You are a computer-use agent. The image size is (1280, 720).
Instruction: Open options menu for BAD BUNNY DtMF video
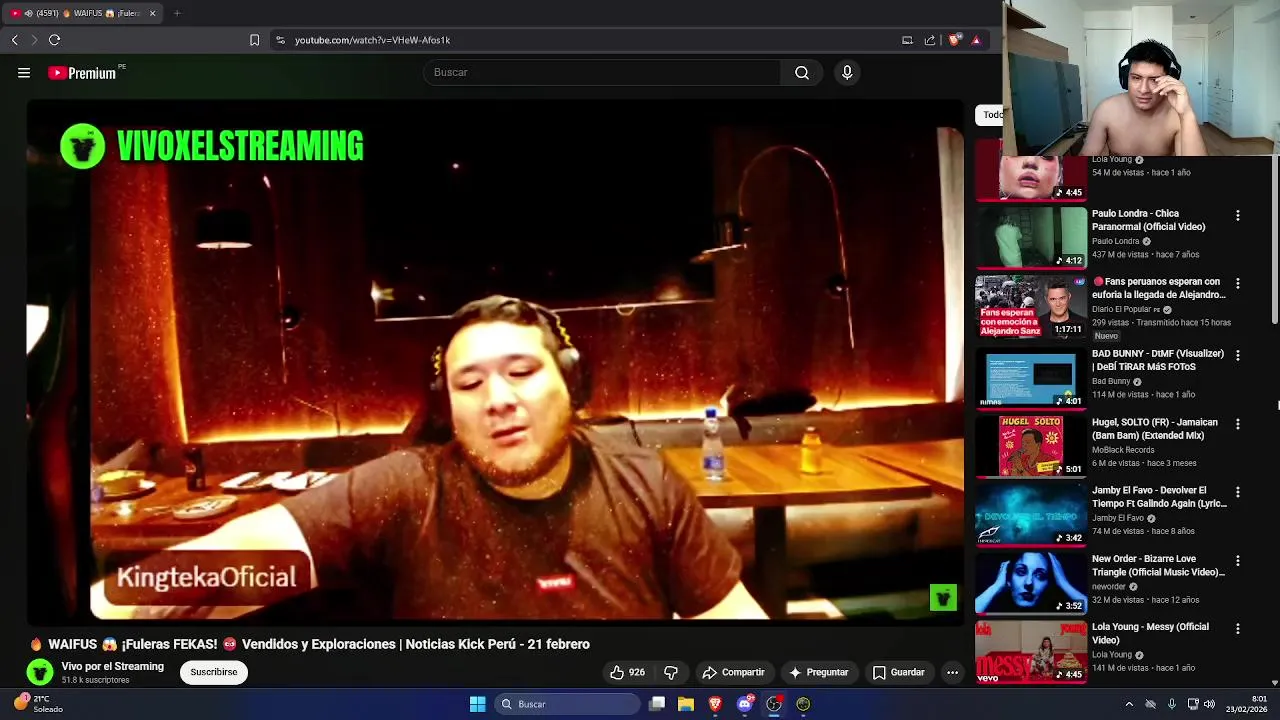click(x=1237, y=355)
